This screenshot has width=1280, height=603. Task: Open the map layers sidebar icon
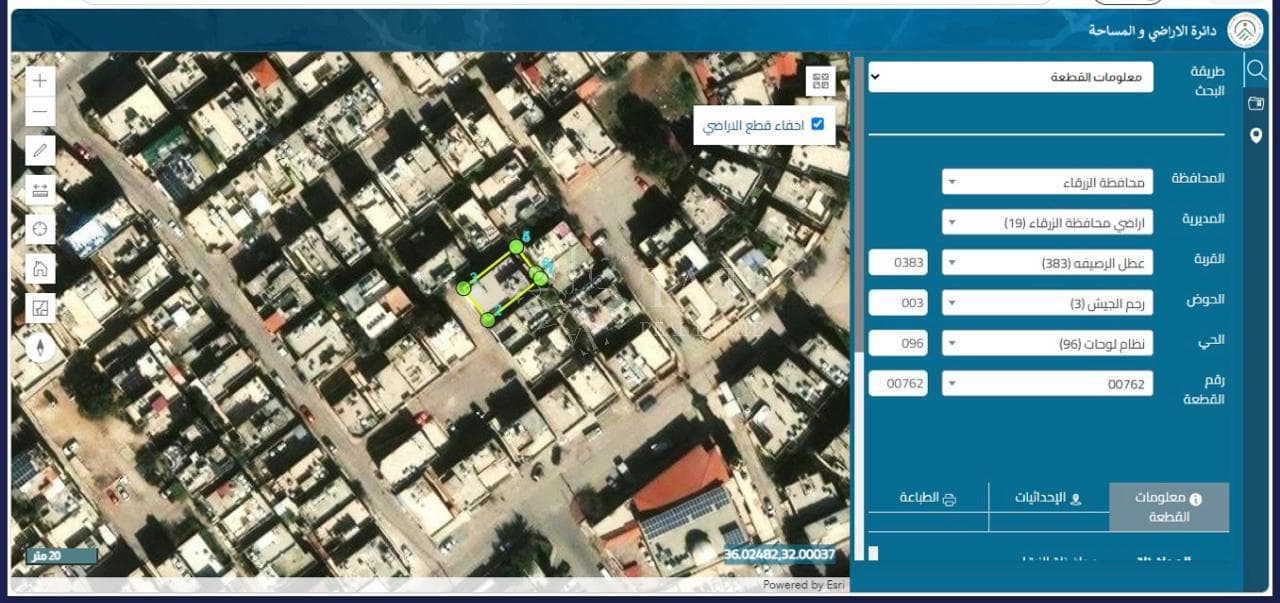pos(1256,103)
